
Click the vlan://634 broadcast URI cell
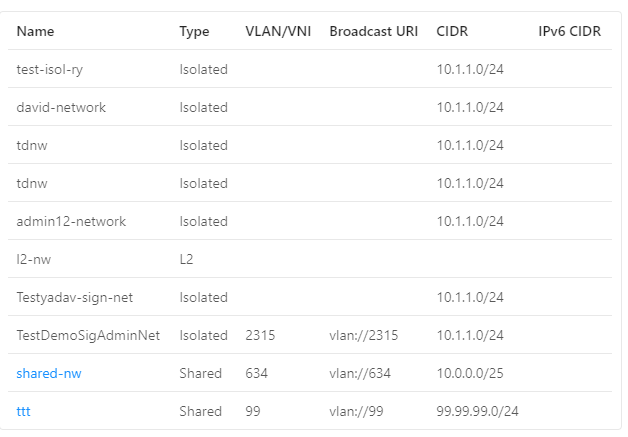click(360, 373)
